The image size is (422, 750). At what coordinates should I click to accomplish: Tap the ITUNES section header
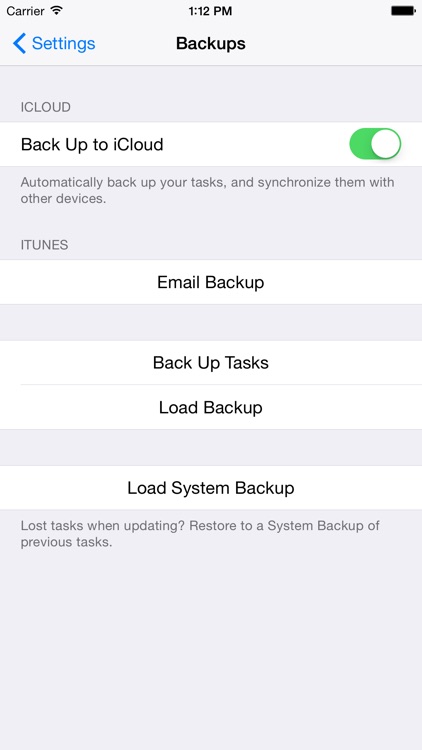[x=44, y=245]
